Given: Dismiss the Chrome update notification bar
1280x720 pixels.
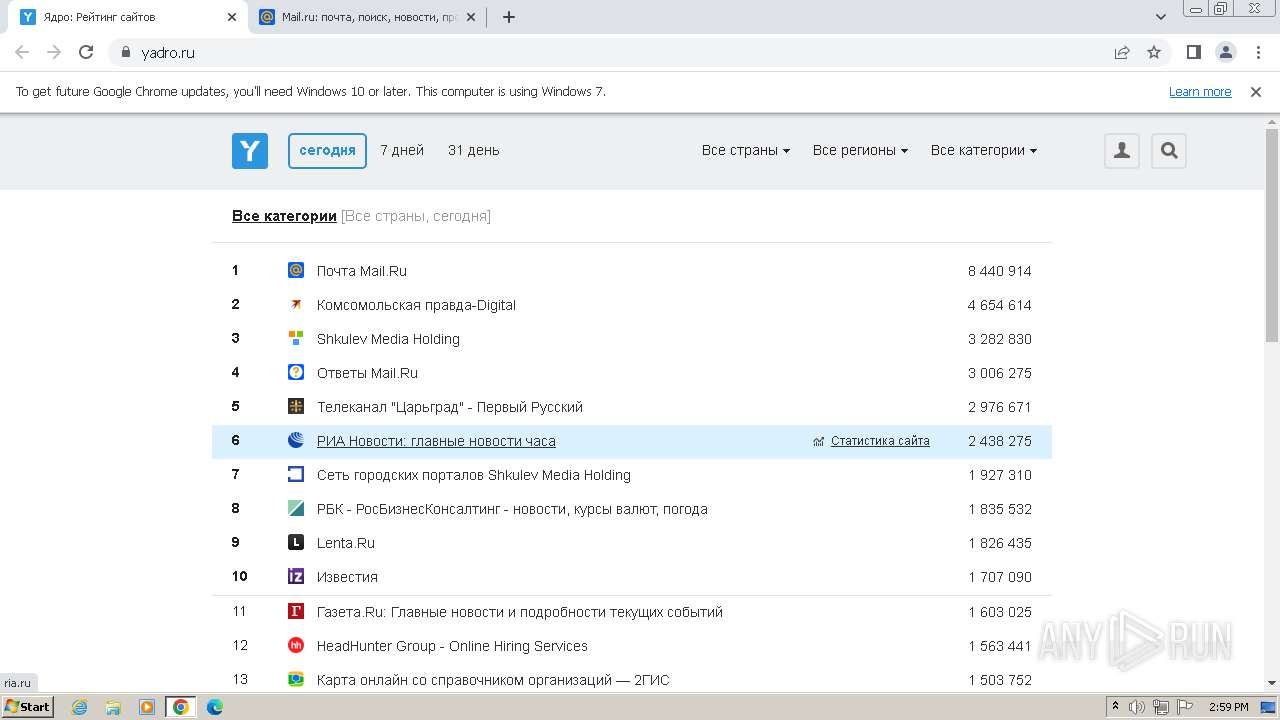Looking at the screenshot, I should click(1256, 91).
